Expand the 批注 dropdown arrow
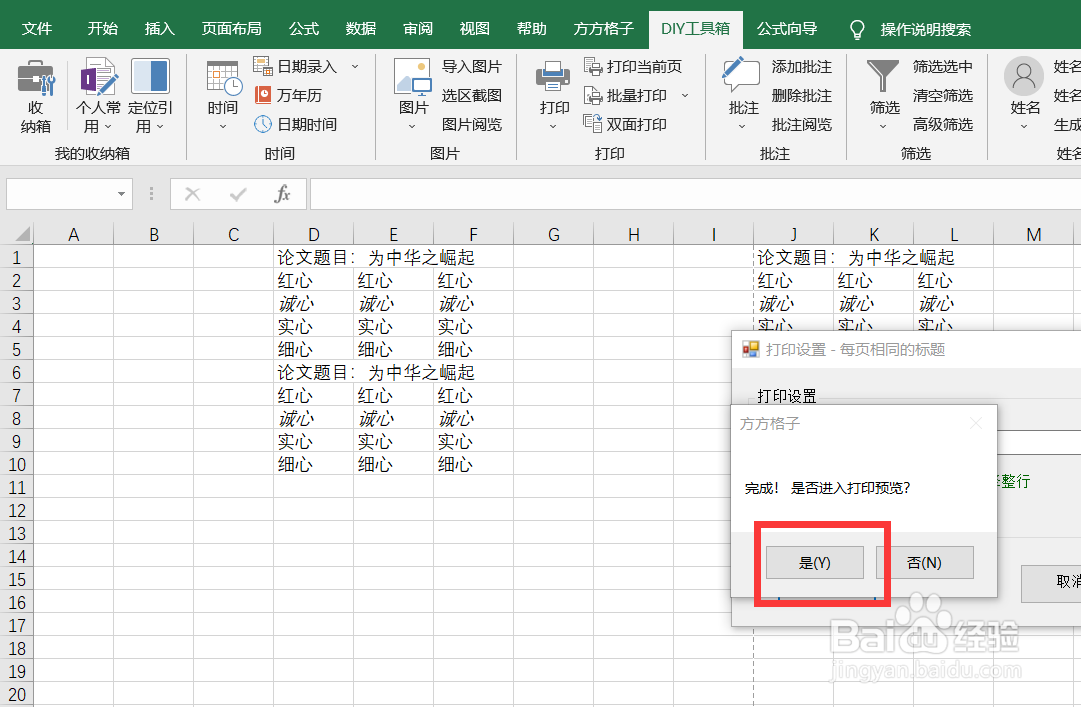 click(x=742, y=127)
